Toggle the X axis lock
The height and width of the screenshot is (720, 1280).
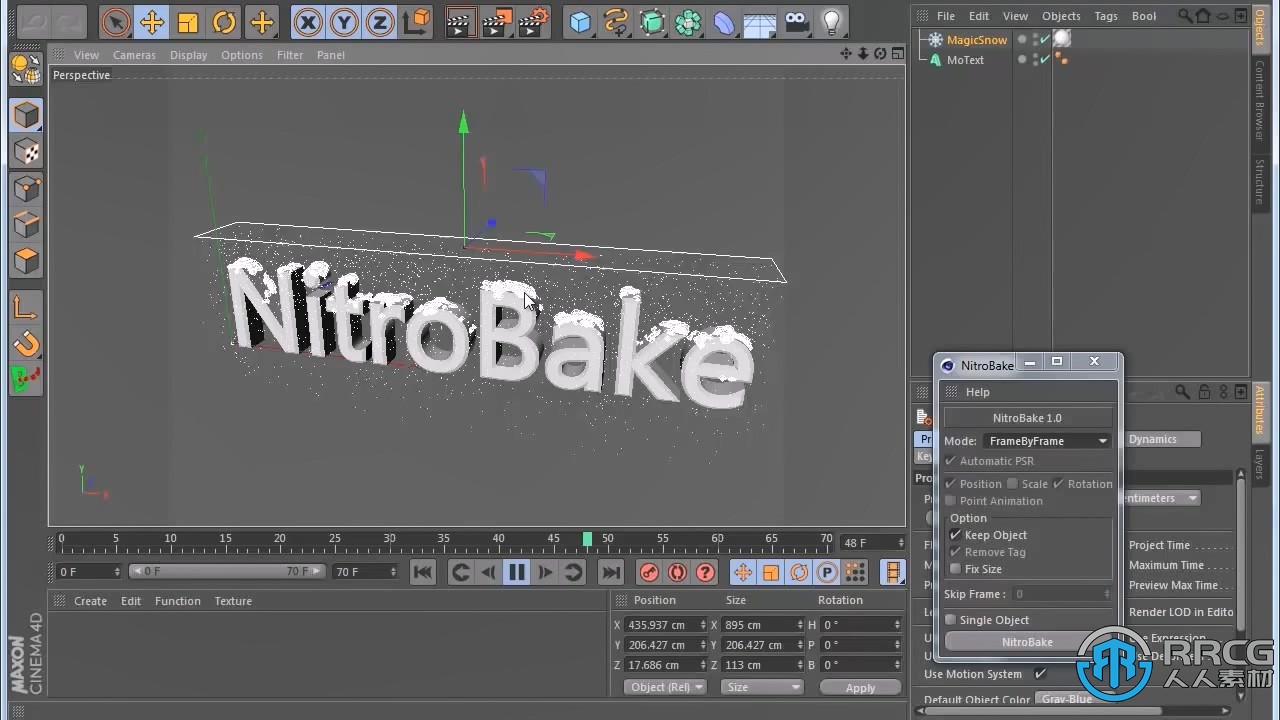coord(308,21)
